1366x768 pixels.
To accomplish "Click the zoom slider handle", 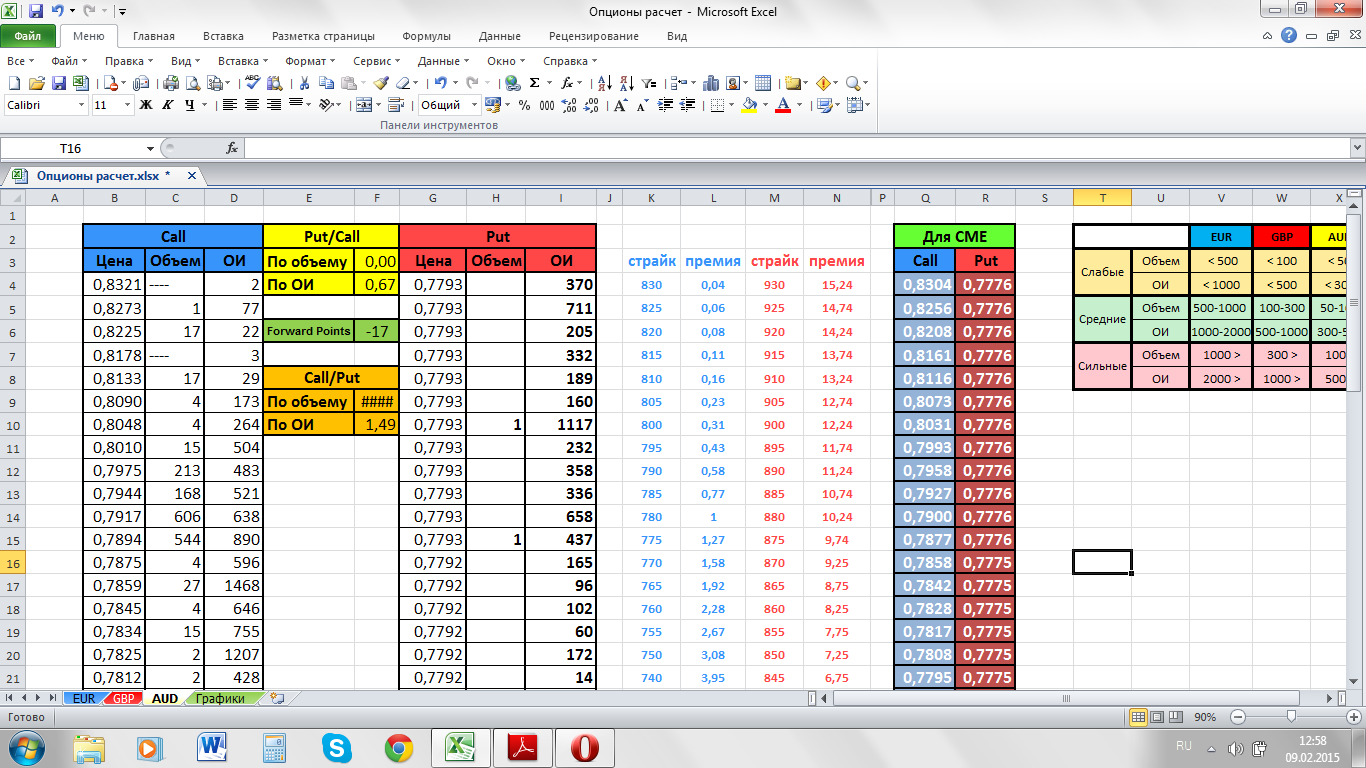I will click(x=1291, y=717).
